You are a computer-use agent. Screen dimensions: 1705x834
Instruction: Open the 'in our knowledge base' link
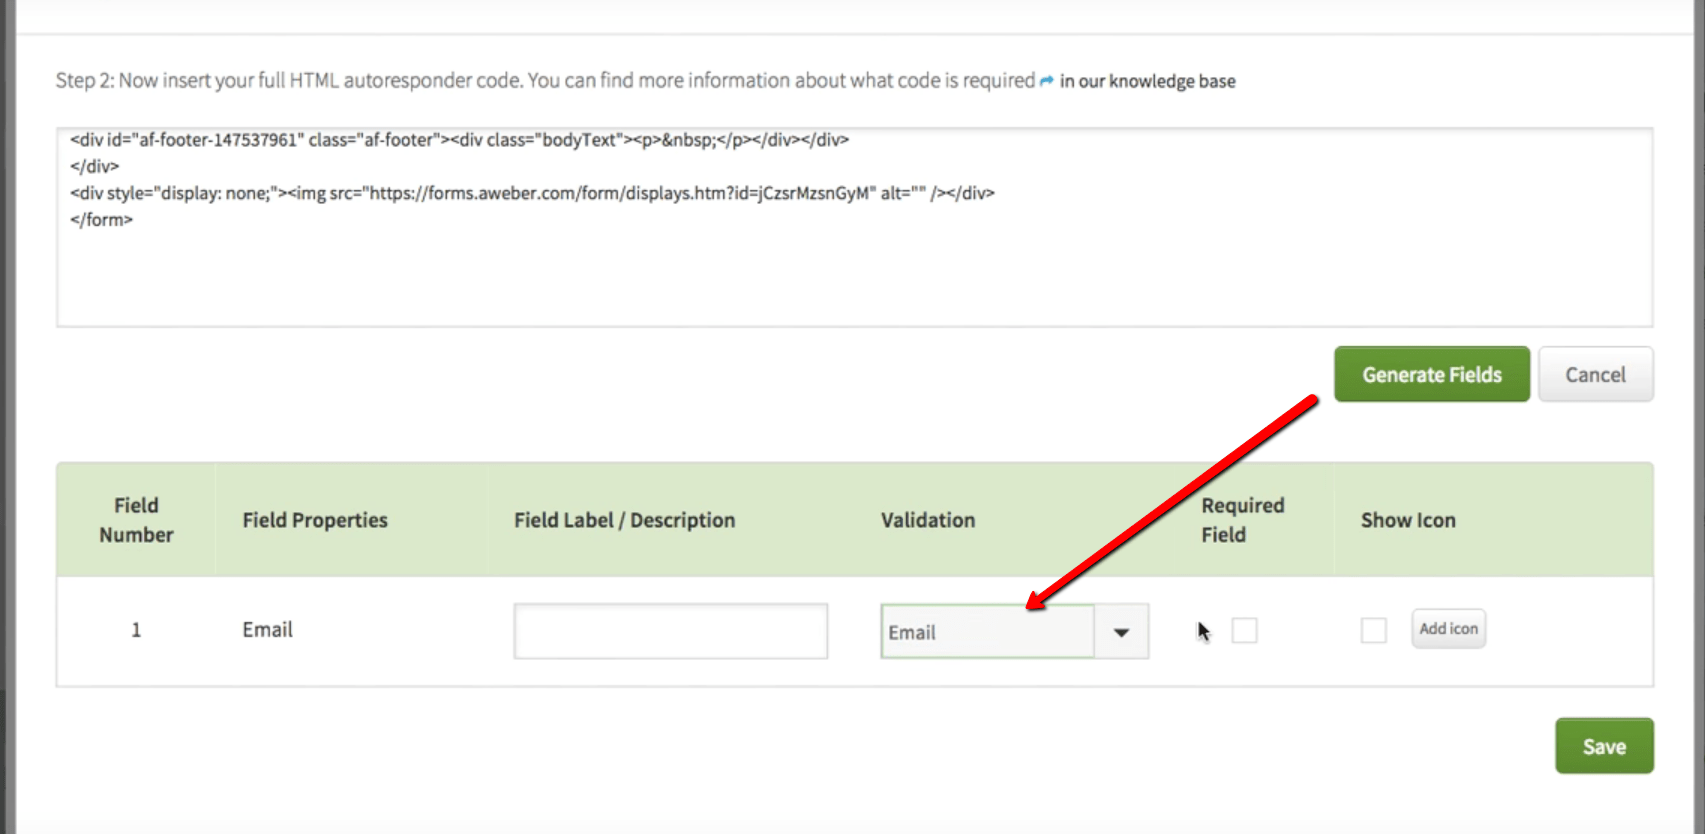[x=1147, y=81]
